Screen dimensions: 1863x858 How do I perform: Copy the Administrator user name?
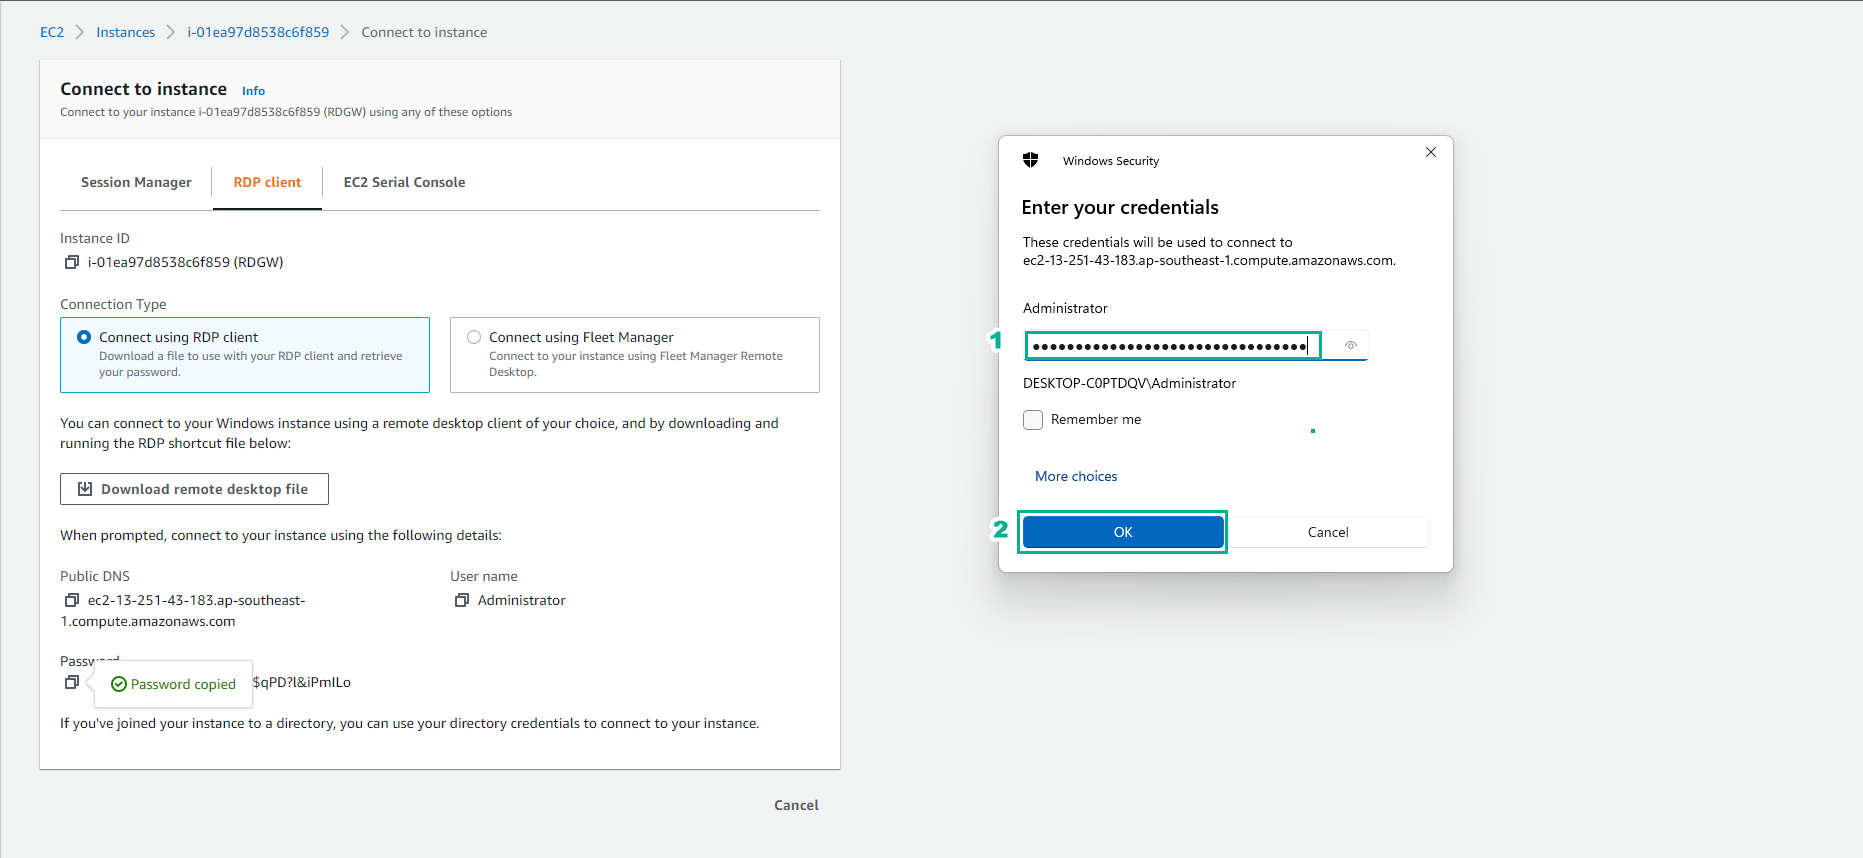[462, 600]
